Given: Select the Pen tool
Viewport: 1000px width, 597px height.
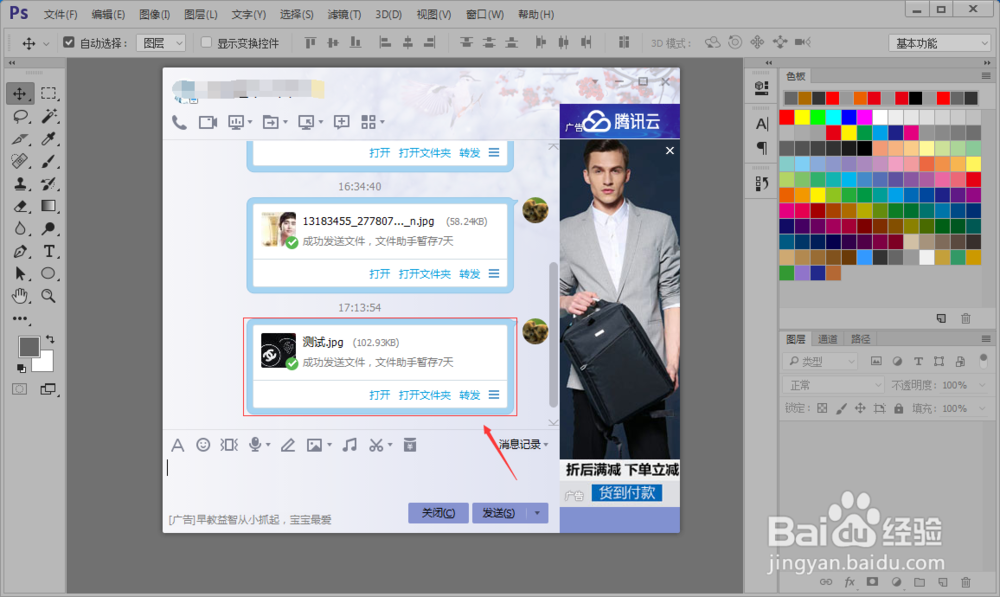Looking at the screenshot, I should (x=20, y=251).
